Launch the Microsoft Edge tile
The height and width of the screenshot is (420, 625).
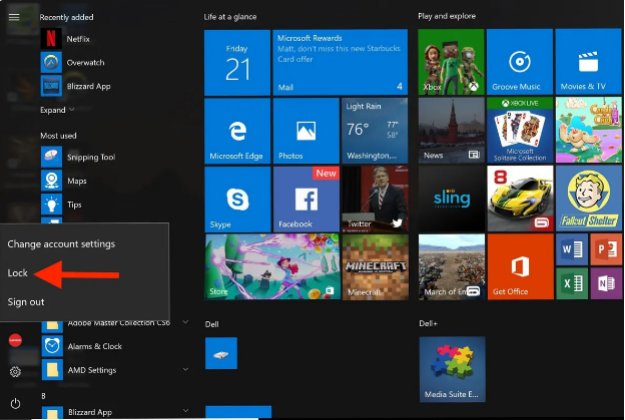click(237, 131)
